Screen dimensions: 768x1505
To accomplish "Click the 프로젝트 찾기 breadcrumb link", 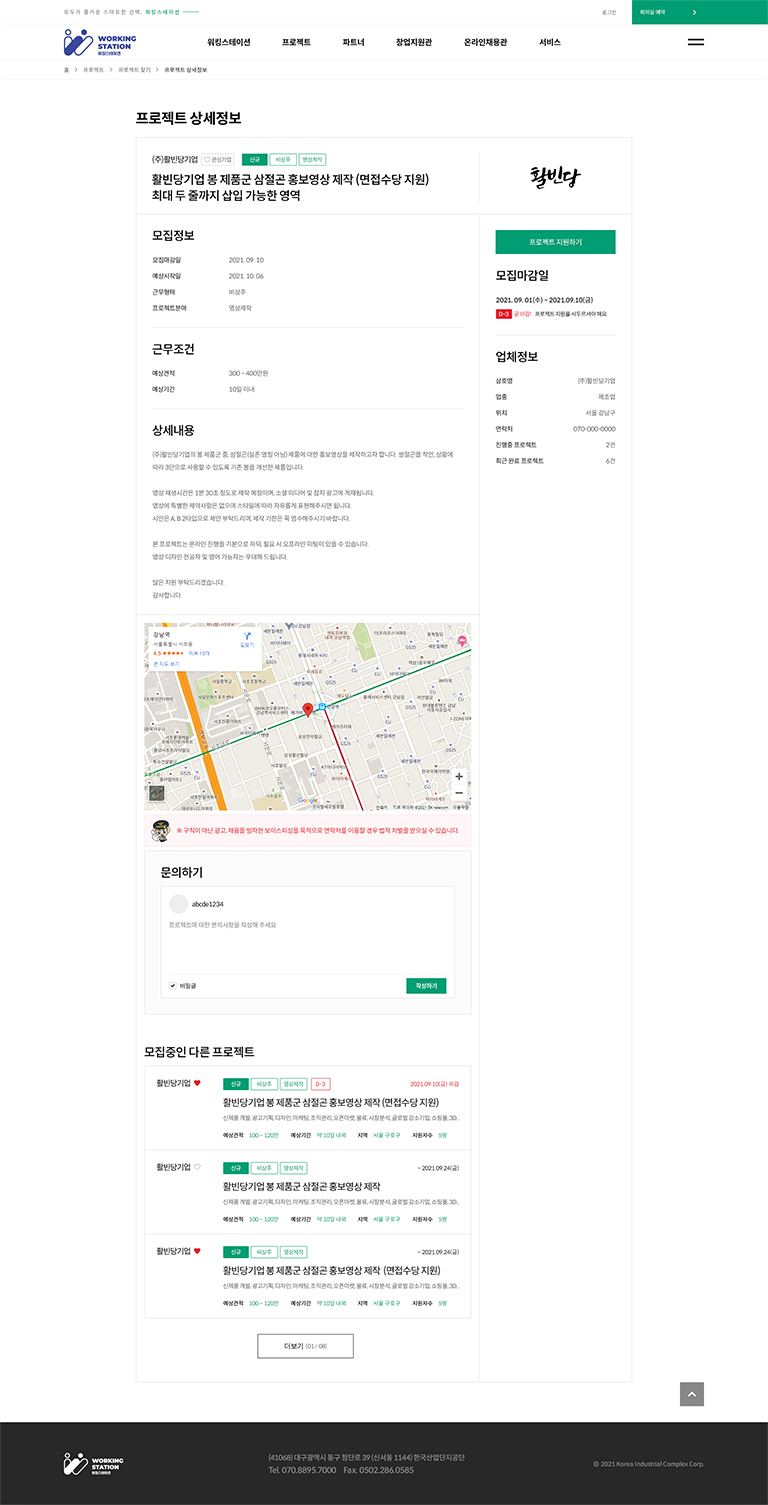I will [x=134, y=70].
